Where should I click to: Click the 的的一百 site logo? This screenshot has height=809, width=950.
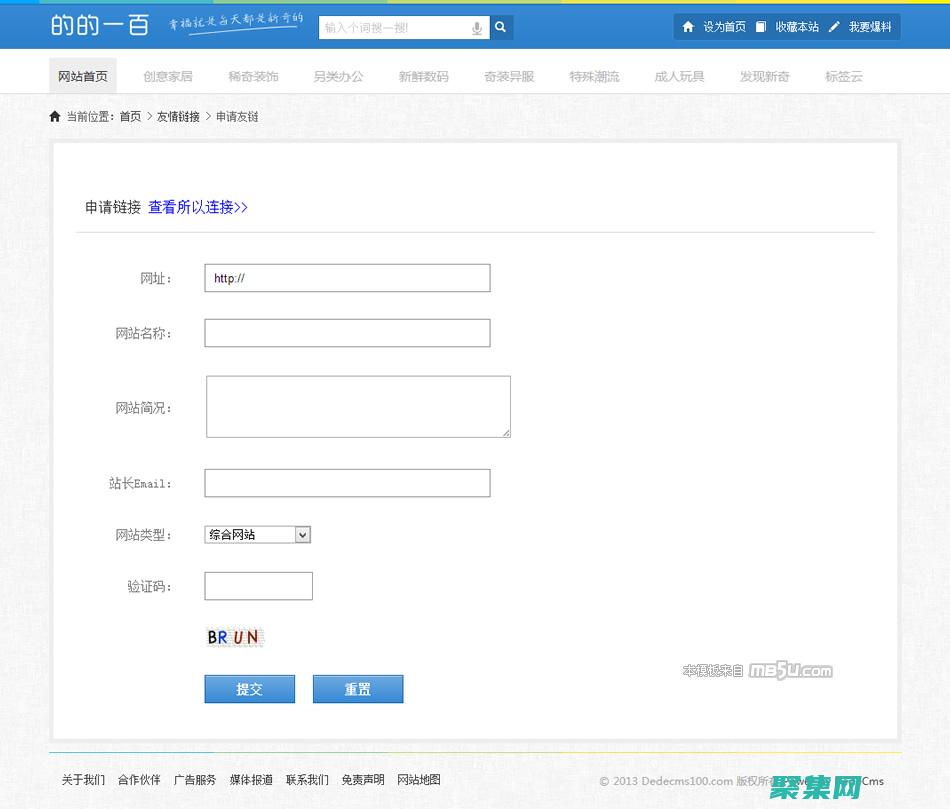99,25
